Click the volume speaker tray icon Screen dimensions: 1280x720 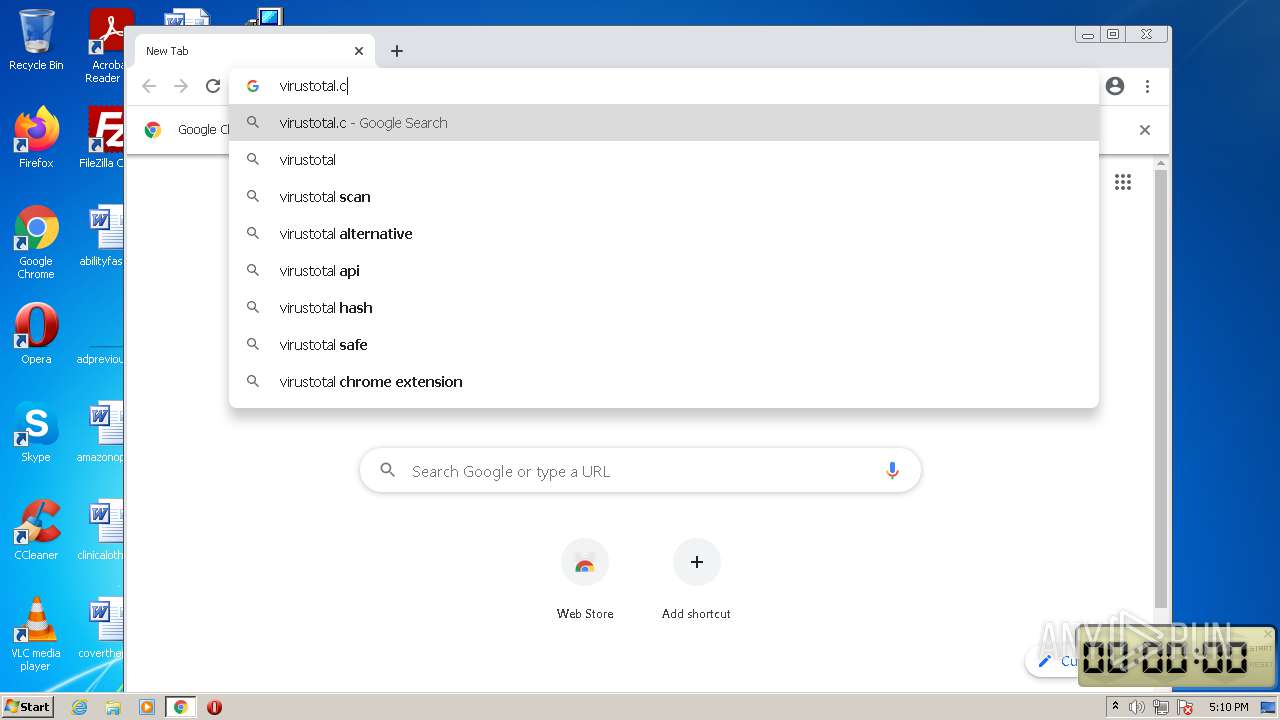[1137, 707]
